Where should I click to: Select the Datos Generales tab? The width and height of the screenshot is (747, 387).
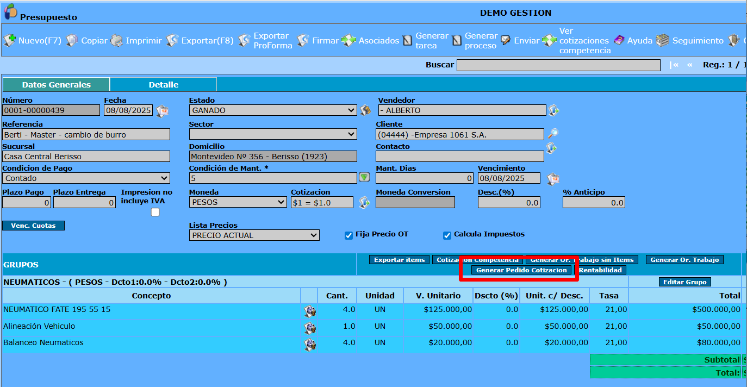[x=56, y=85]
